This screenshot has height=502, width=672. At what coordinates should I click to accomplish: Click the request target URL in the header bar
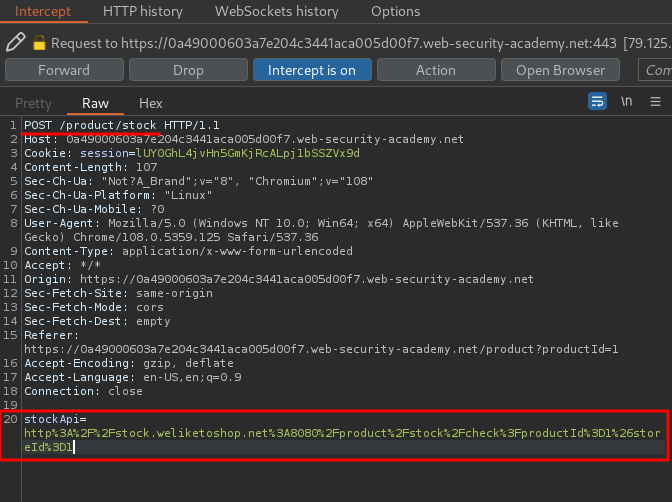[369, 43]
